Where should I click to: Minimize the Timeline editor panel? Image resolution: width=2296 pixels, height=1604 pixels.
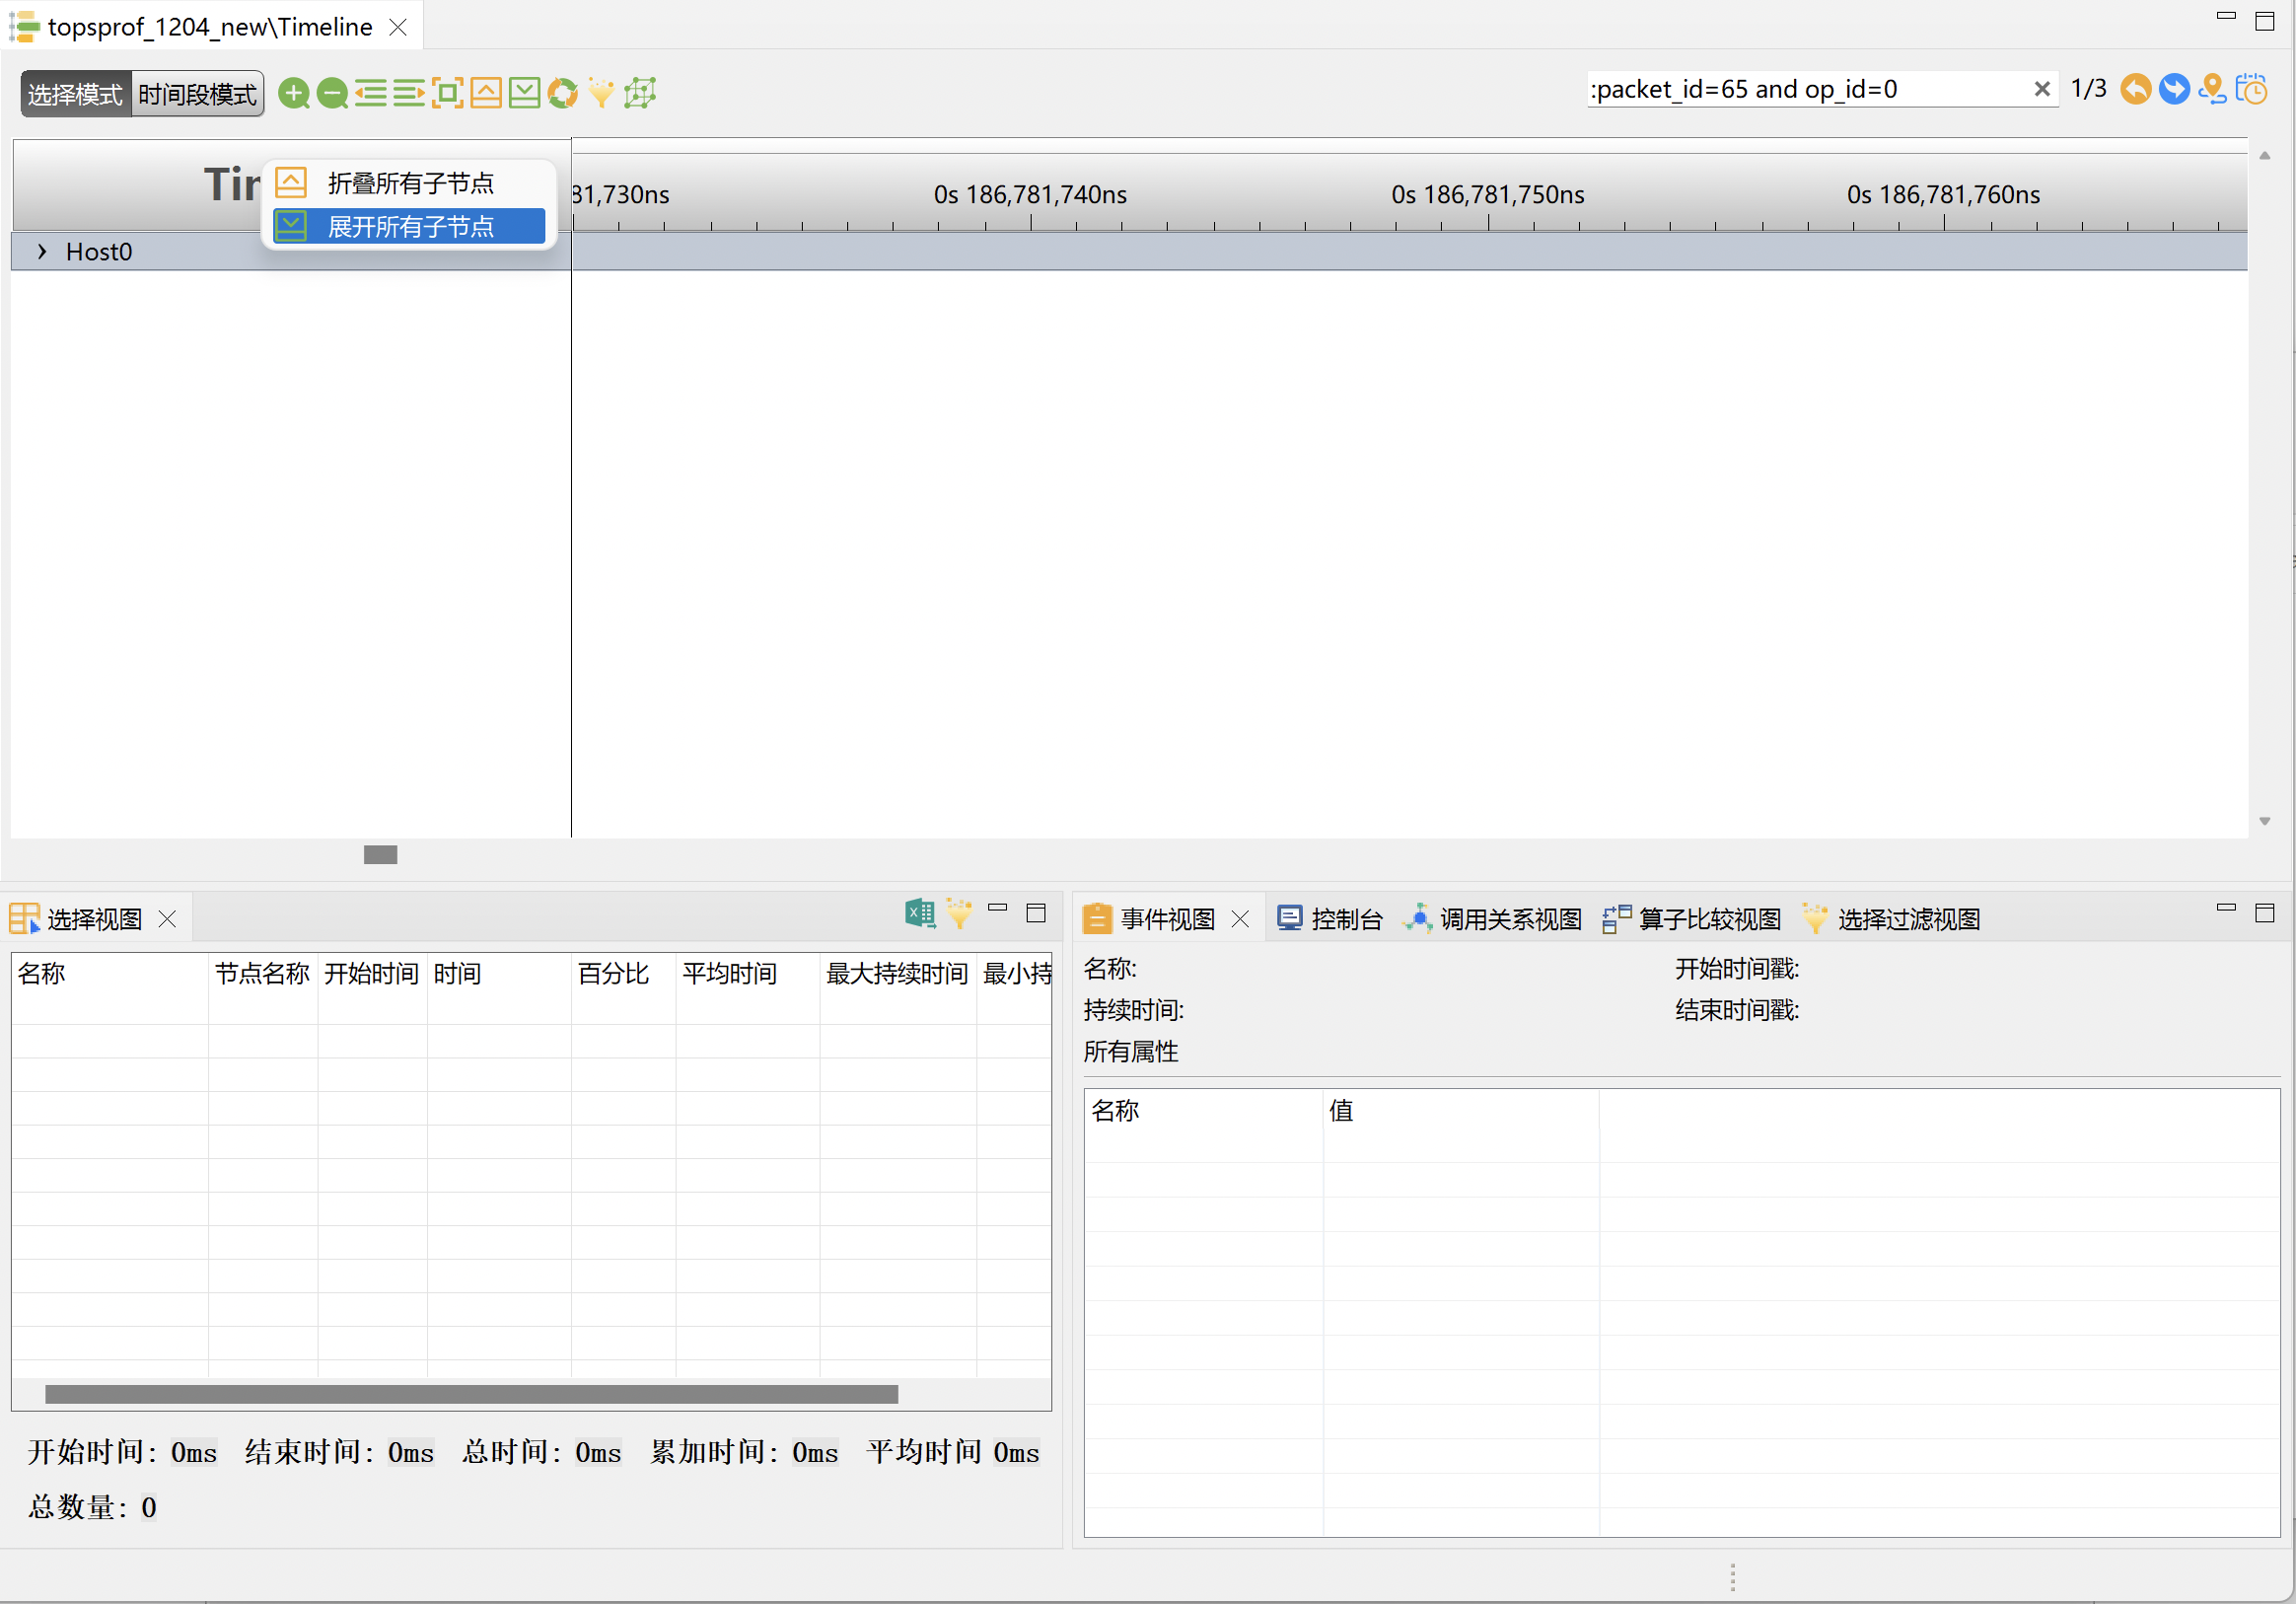[x=2226, y=16]
